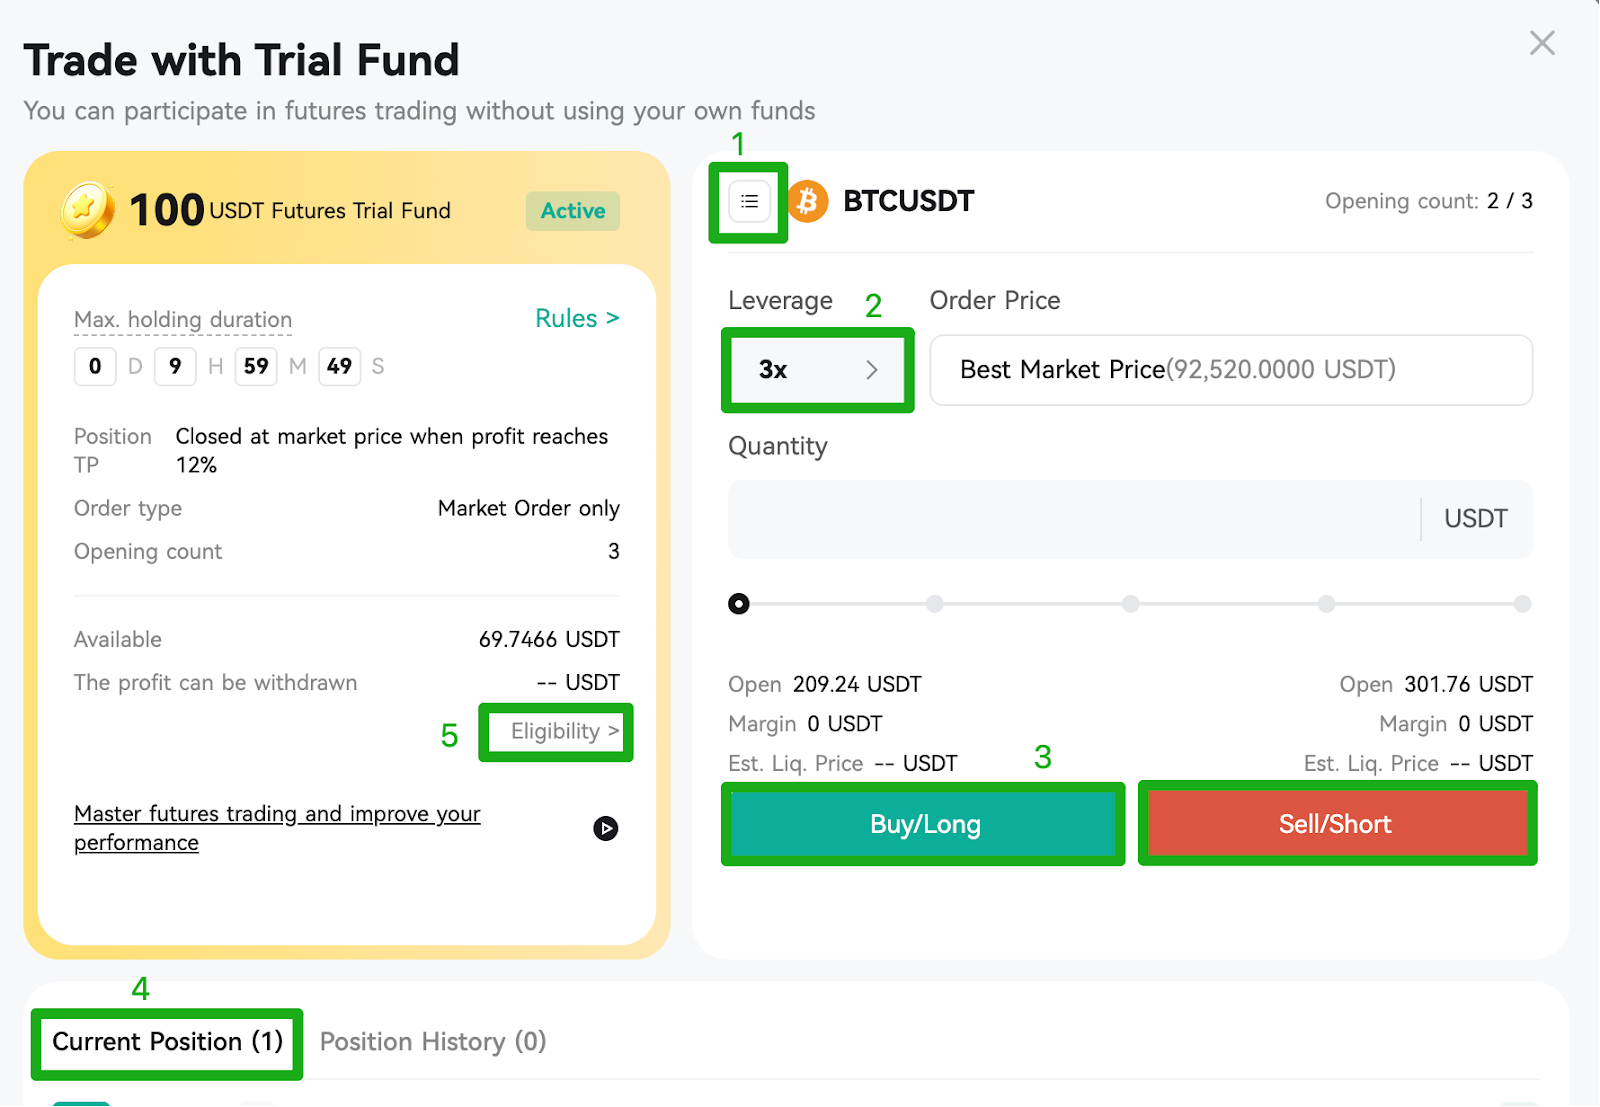Click the Best Market Price order field
The image size is (1600, 1107).
pos(1231,370)
